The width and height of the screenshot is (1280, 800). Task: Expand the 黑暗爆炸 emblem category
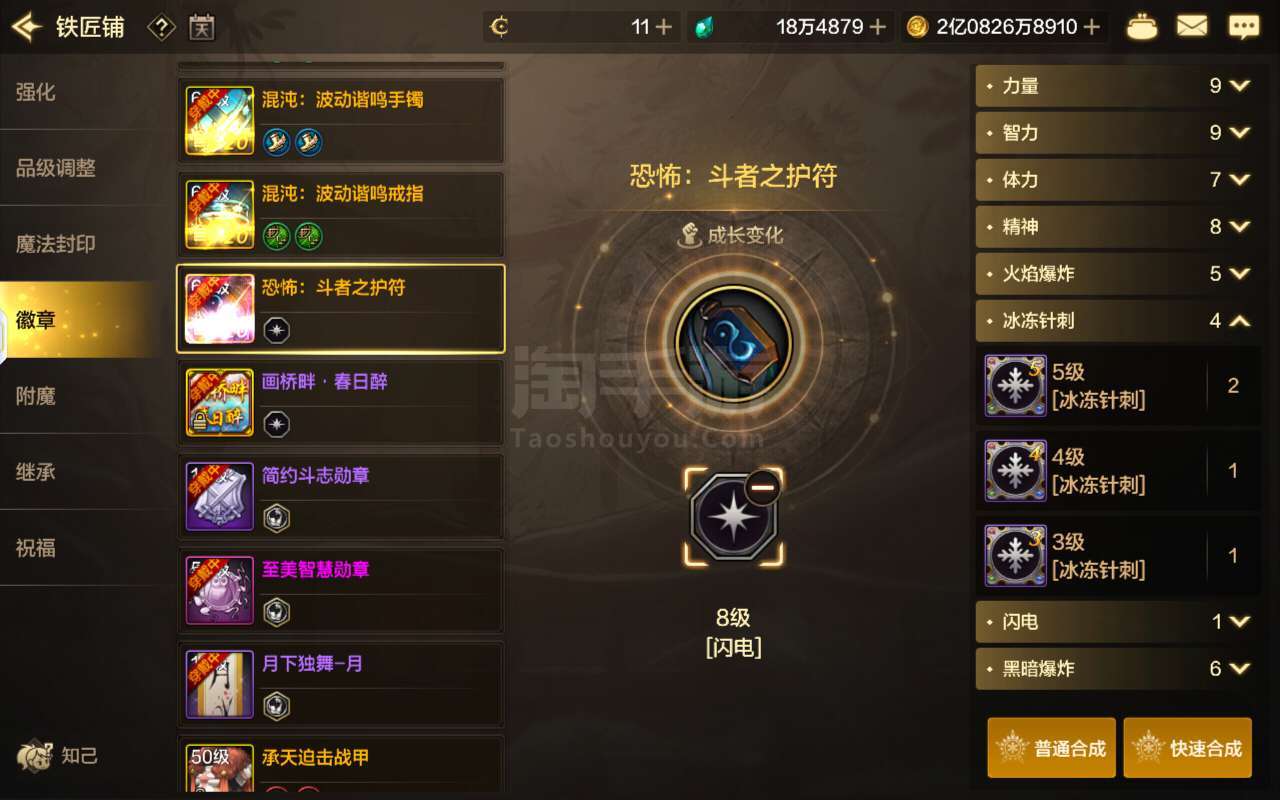tap(1117, 669)
